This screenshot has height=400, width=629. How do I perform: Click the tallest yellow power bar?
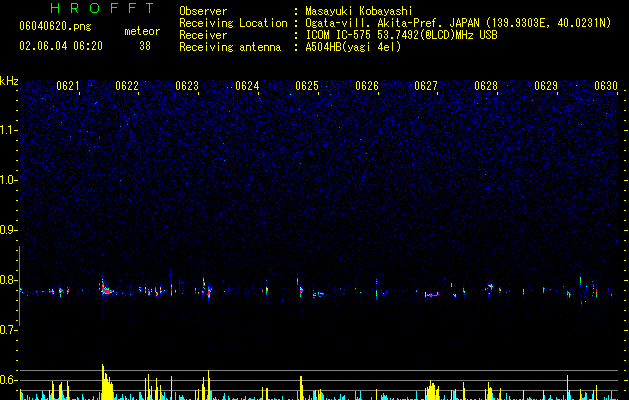(x=103, y=382)
